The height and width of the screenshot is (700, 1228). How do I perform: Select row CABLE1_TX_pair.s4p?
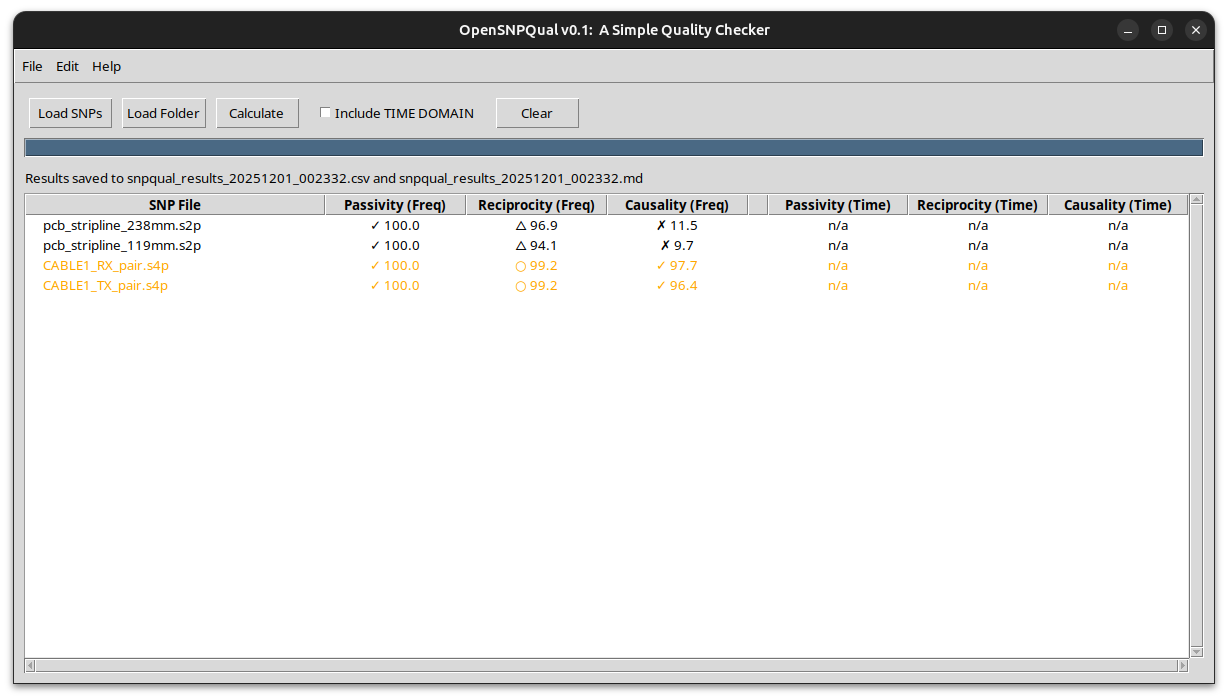[607, 285]
